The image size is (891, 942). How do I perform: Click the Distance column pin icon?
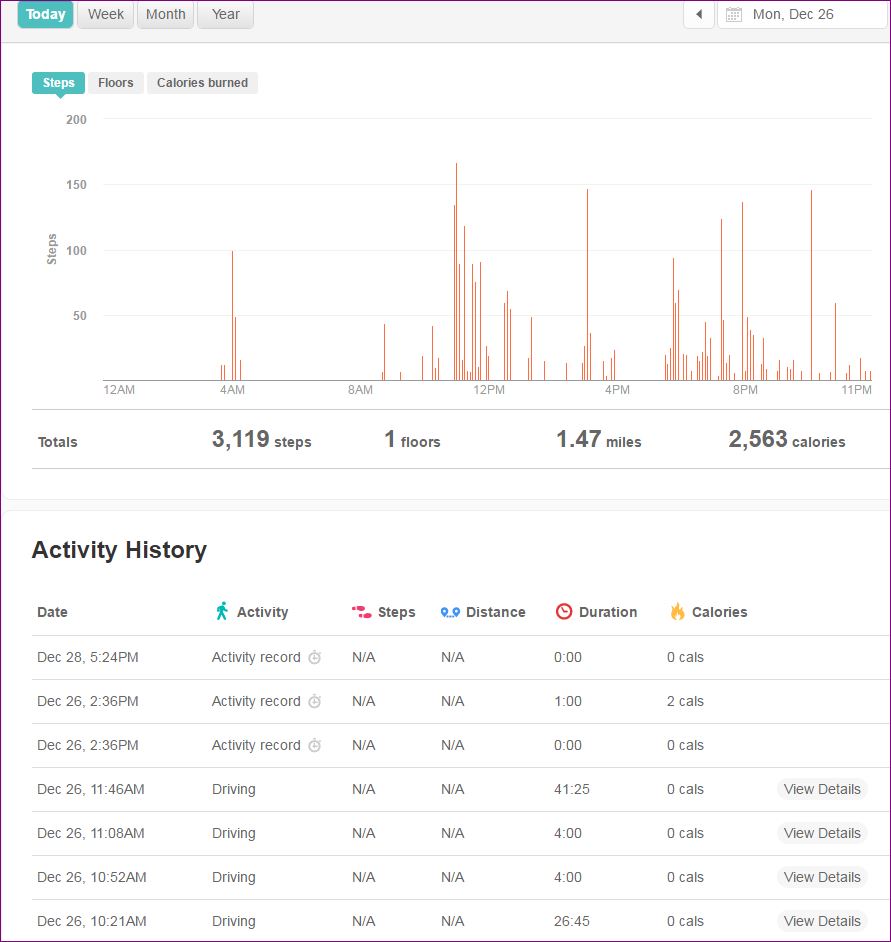click(450, 612)
